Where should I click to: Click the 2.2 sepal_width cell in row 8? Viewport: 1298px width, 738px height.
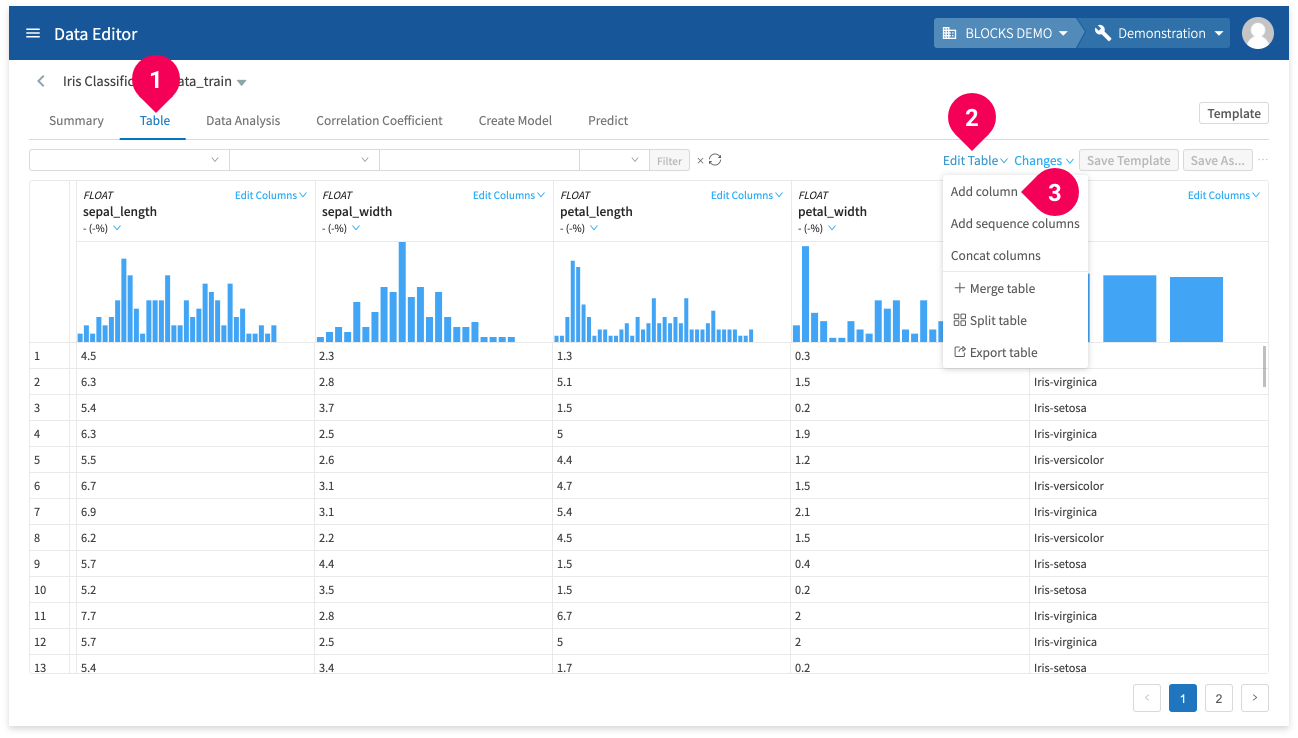[x=433, y=538]
